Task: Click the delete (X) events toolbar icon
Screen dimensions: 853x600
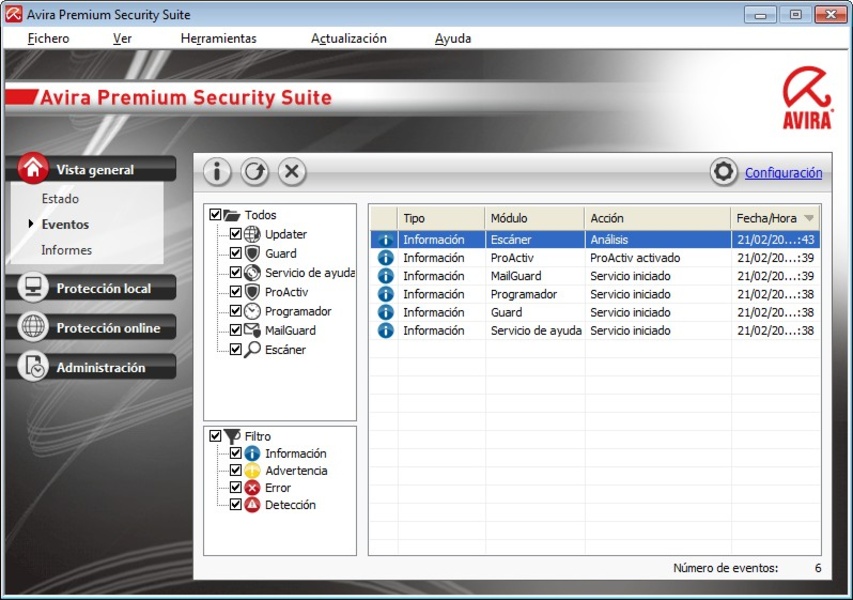Action: click(291, 172)
